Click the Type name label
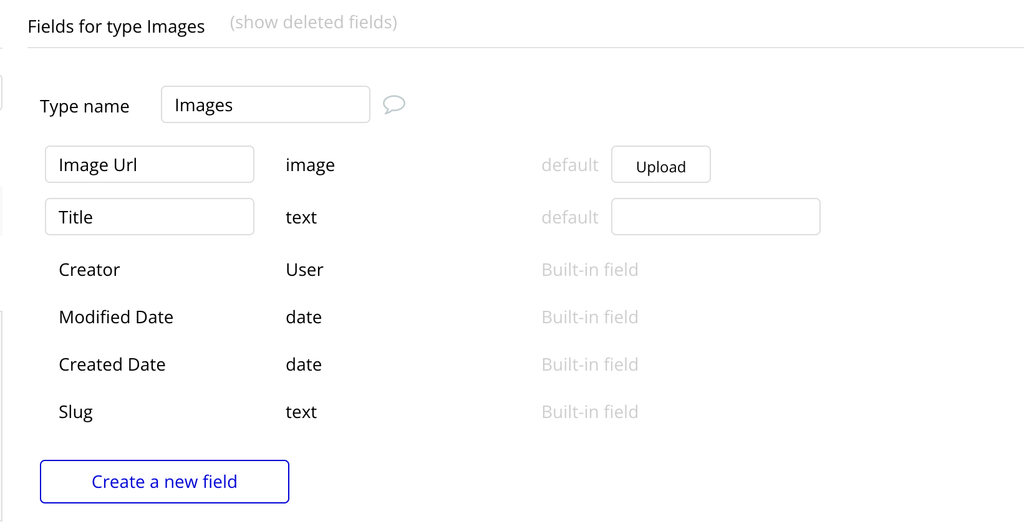 (85, 107)
